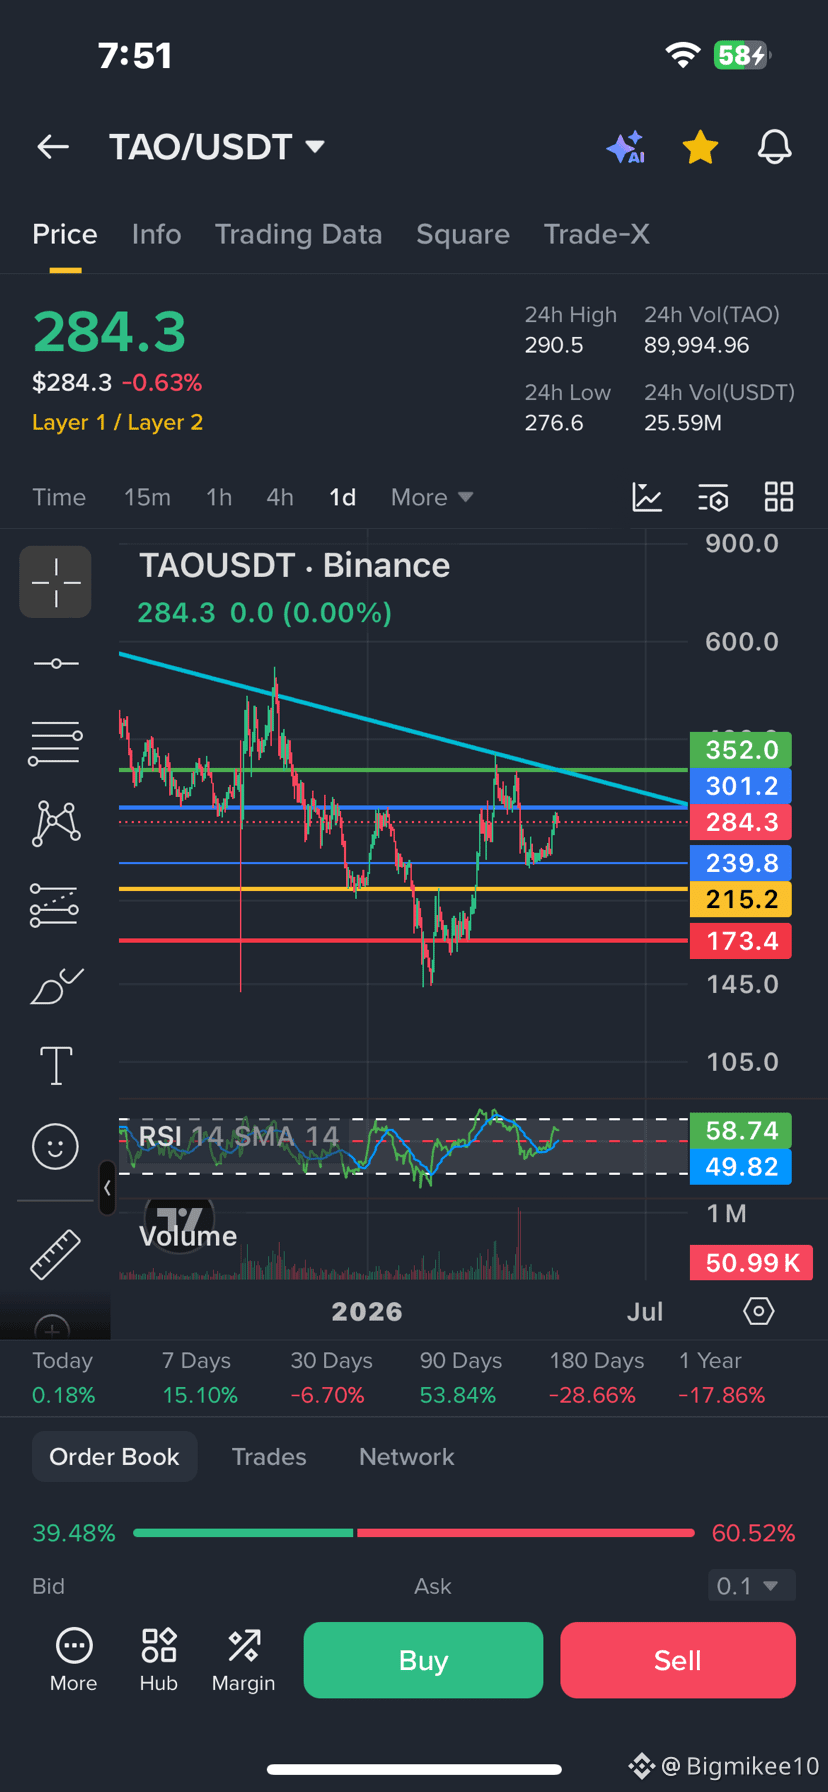The width and height of the screenshot is (828, 1792).
Task: Tap the Wi-Fi status icon
Action: coord(683,55)
